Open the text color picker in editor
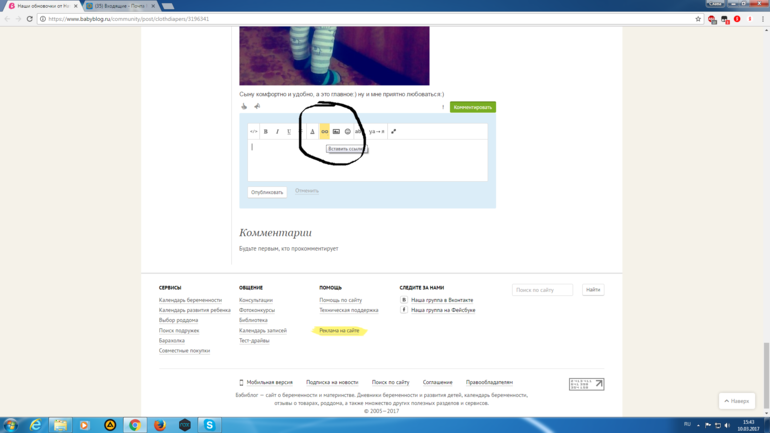The width and height of the screenshot is (770, 433). click(x=312, y=131)
